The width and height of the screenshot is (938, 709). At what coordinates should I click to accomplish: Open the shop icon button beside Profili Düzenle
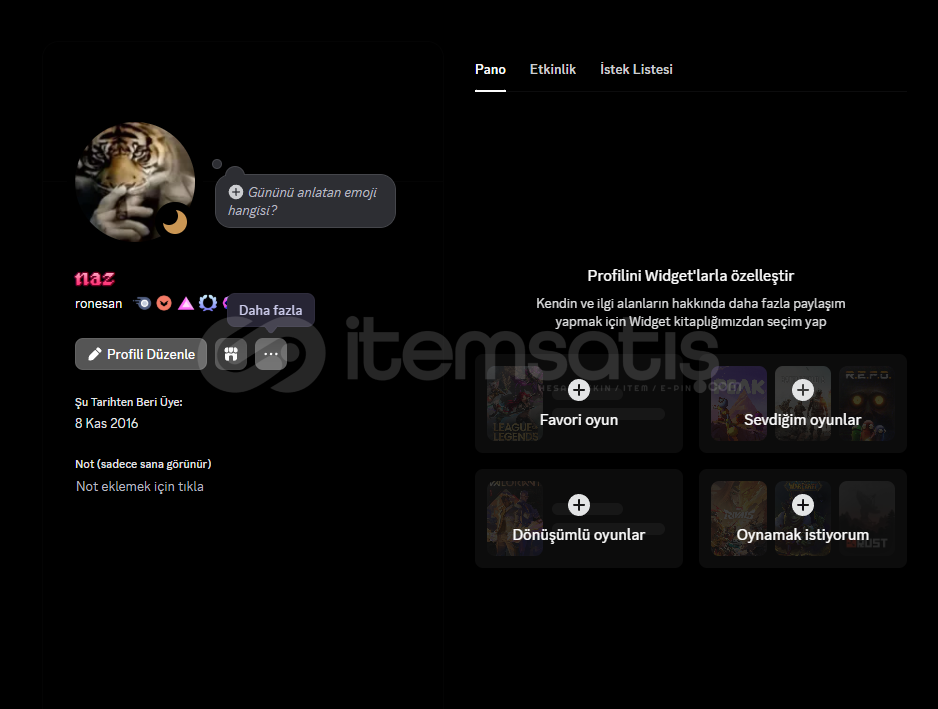[231, 354]
